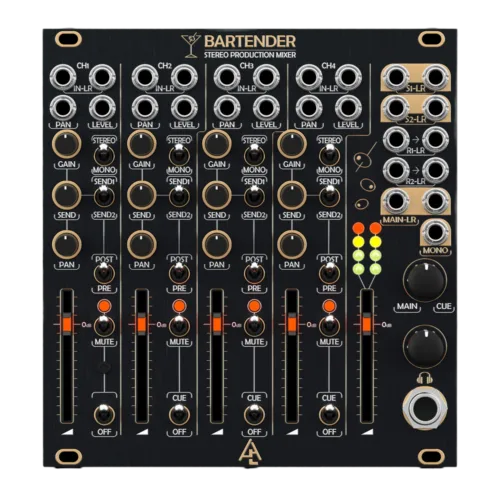
Task: Click the large headphone output jack
Action: (425, 409)
